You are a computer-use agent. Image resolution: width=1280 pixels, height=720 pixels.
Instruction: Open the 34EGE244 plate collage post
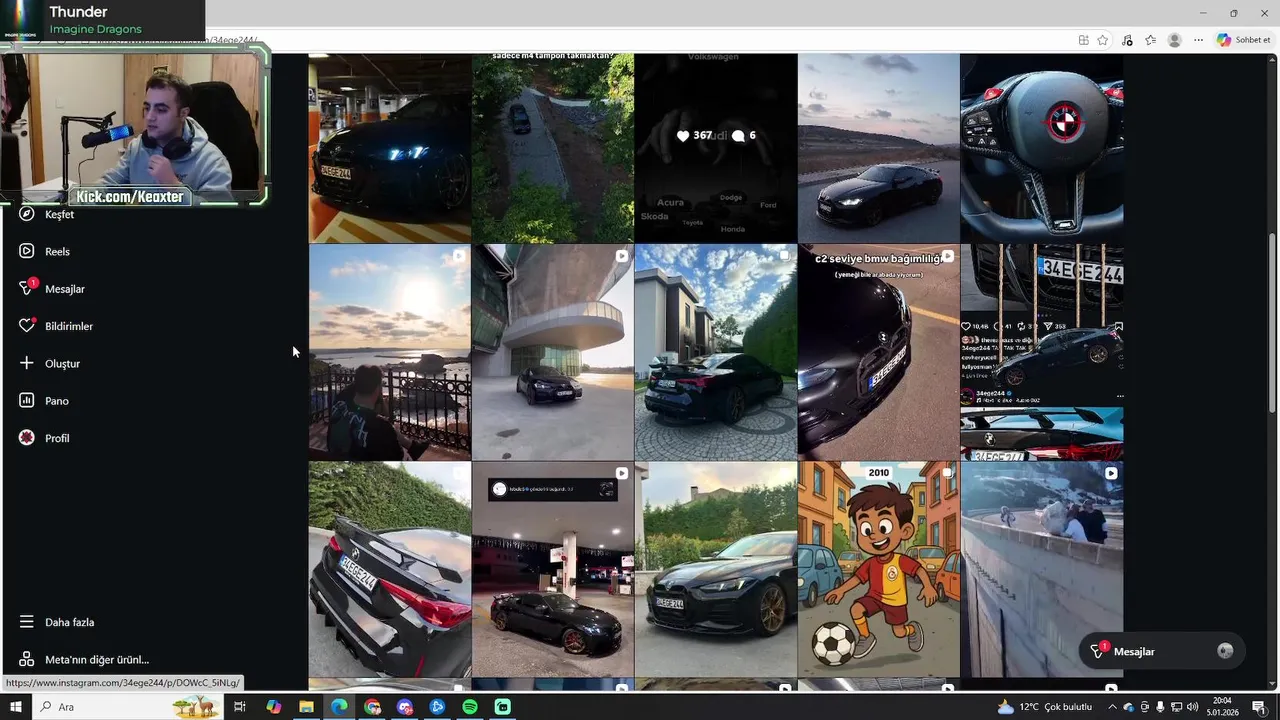[x=1041, y=352]
